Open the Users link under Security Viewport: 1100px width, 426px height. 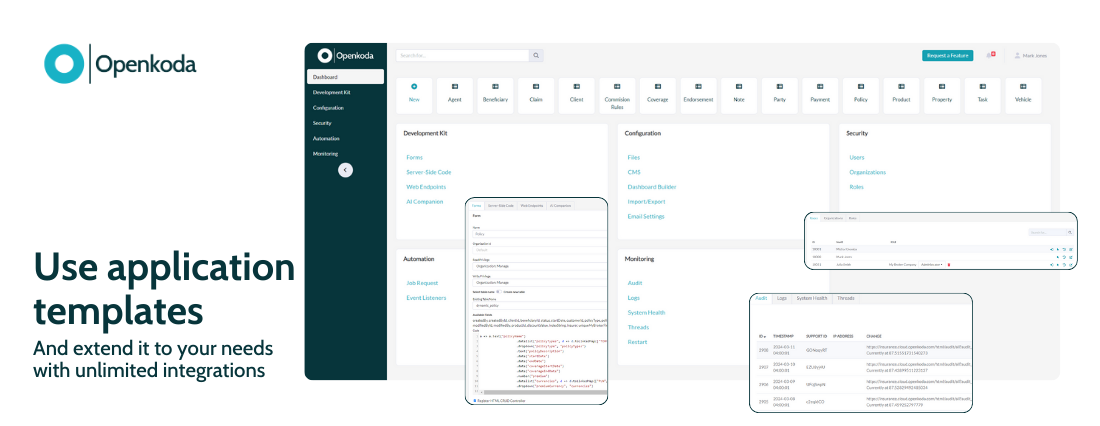pyautogui.click(x=857, y=158)
